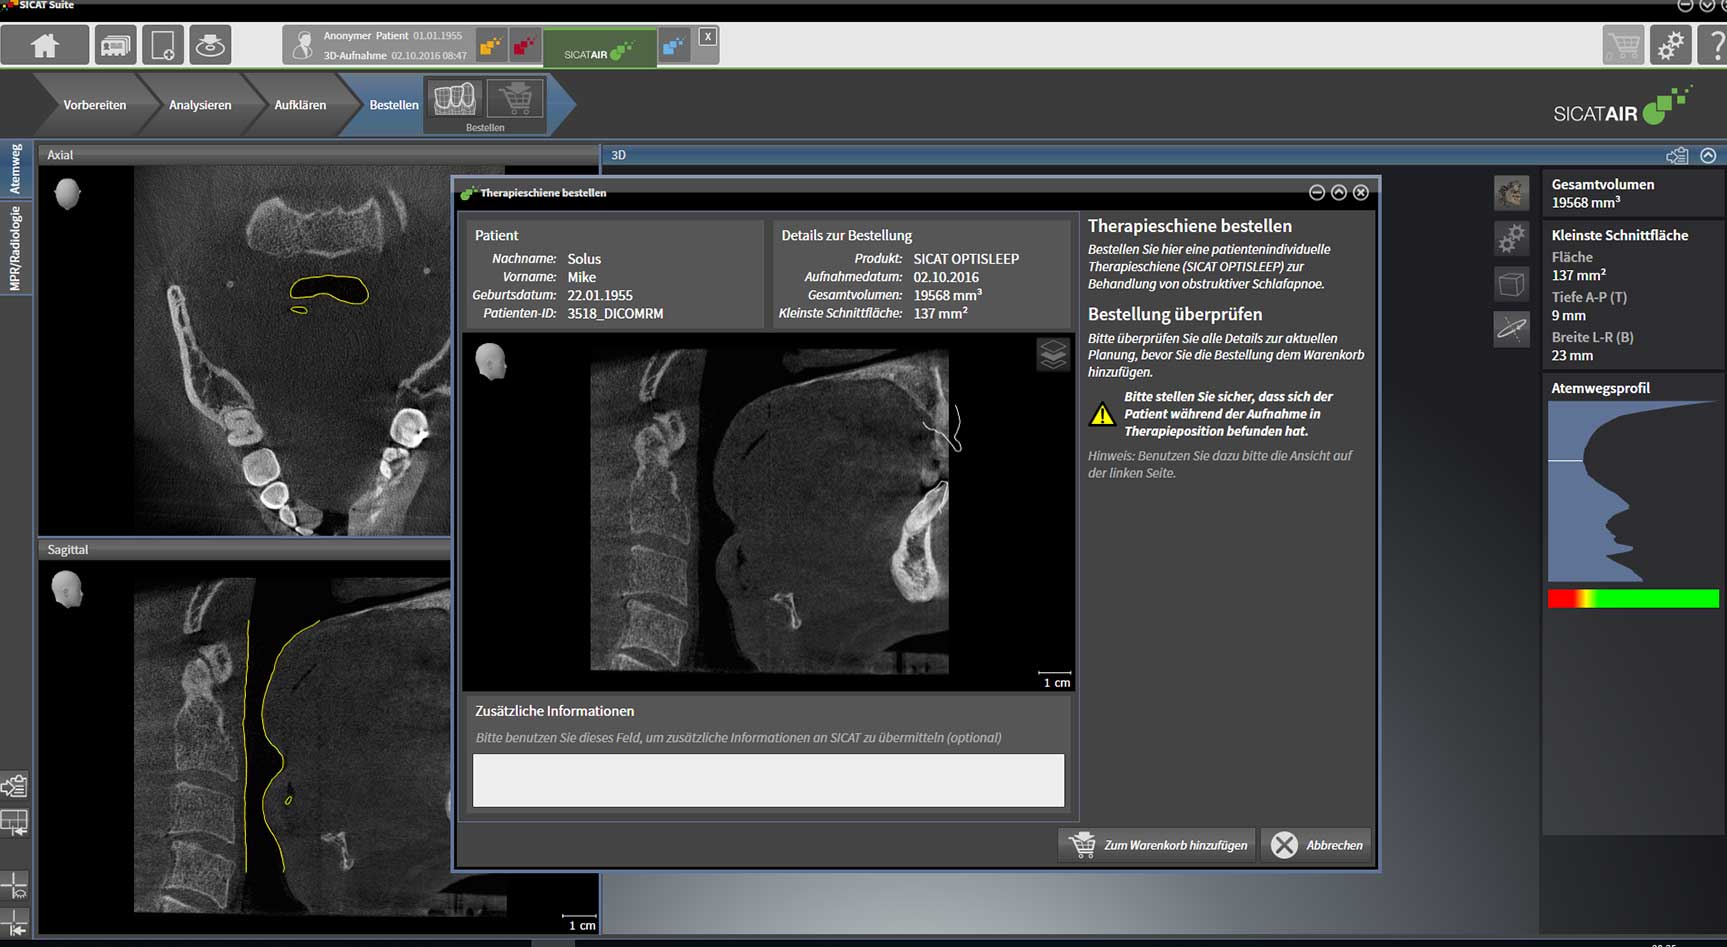Go to the Analysieren workflow step
The width and height of the screenshot is (1727, 947).
tap(200, 105)
